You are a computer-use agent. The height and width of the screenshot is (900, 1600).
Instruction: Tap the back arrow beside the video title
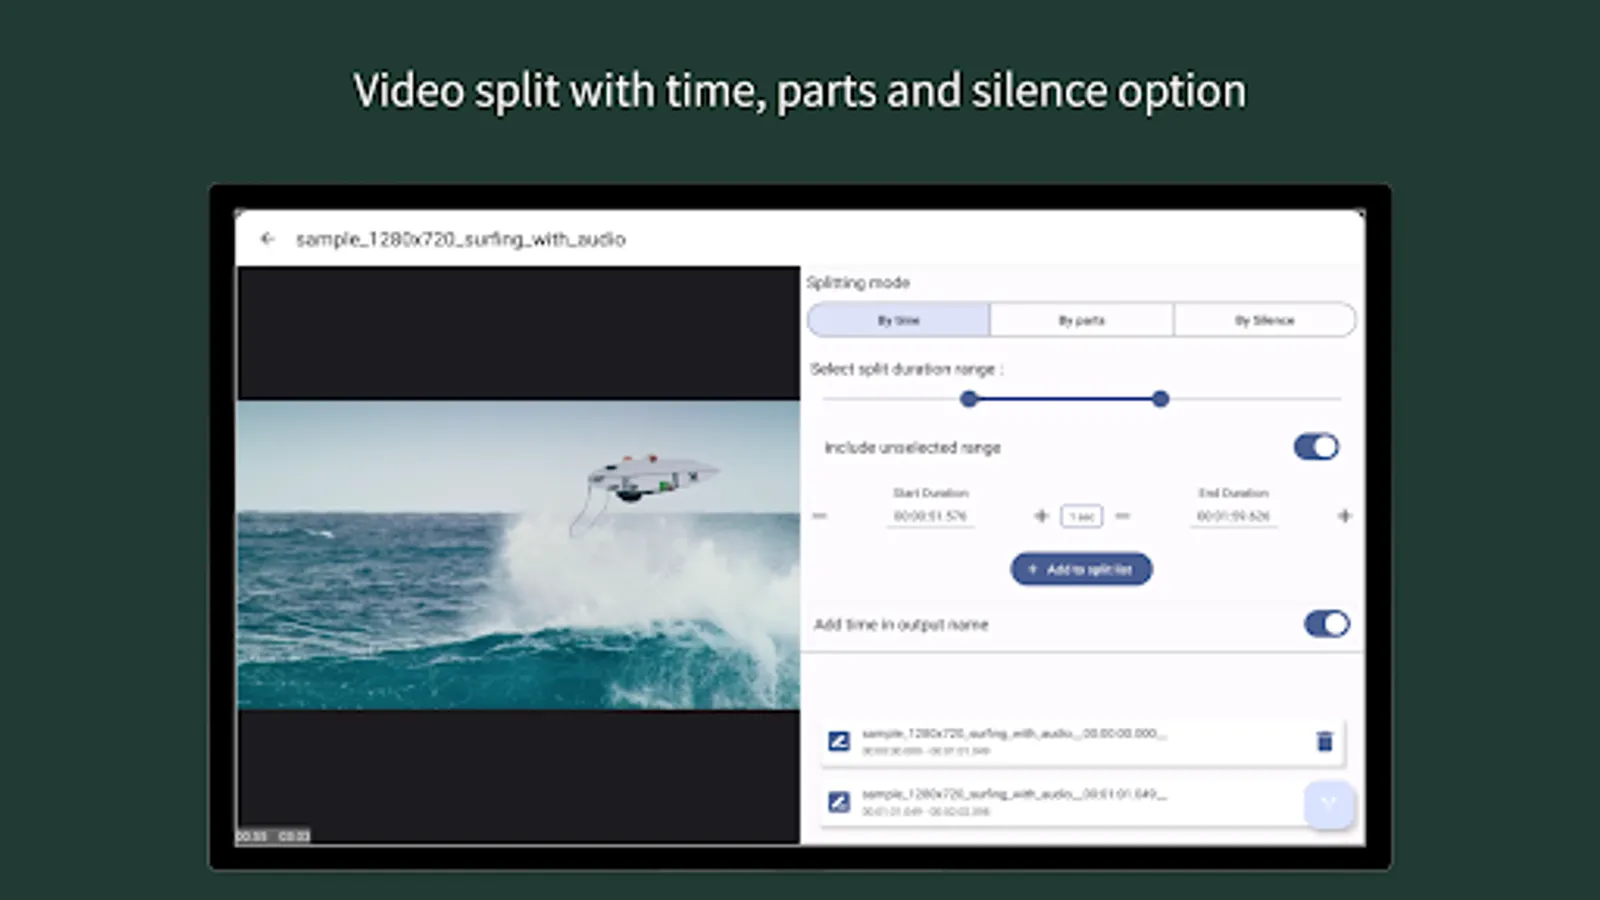[x=265, y=239]
